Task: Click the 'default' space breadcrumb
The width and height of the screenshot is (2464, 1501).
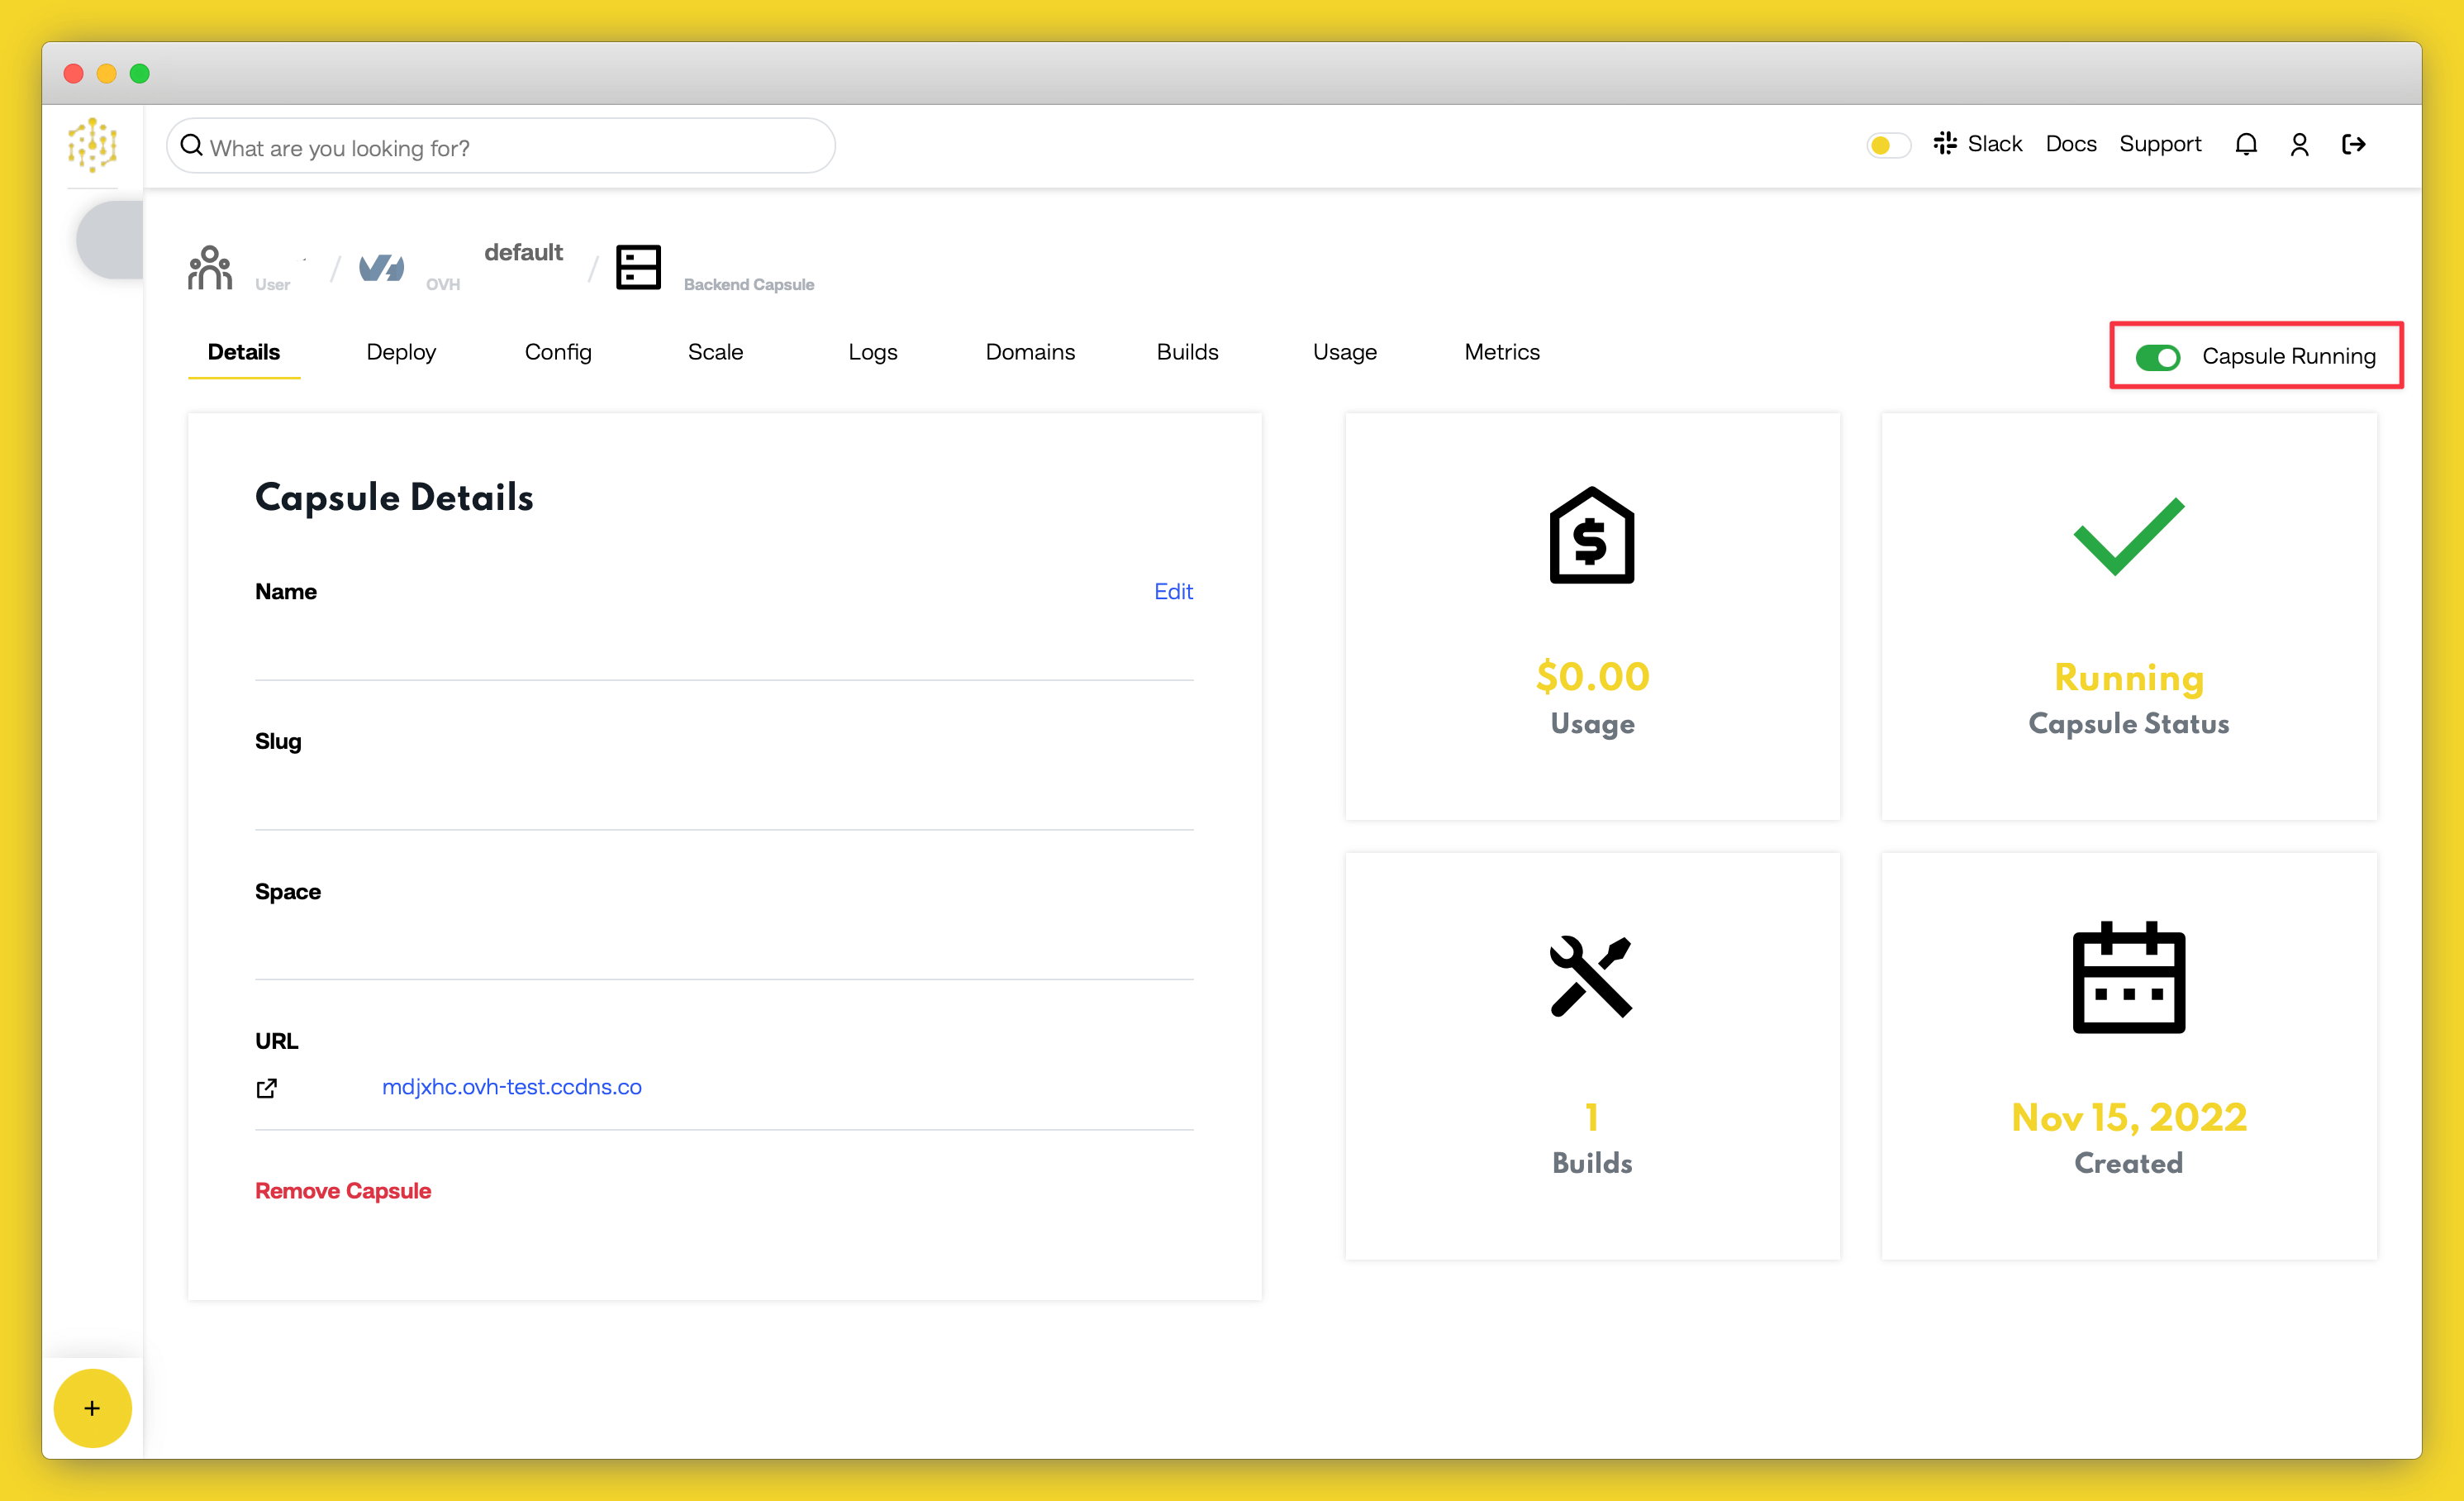Action: (523, 252)
